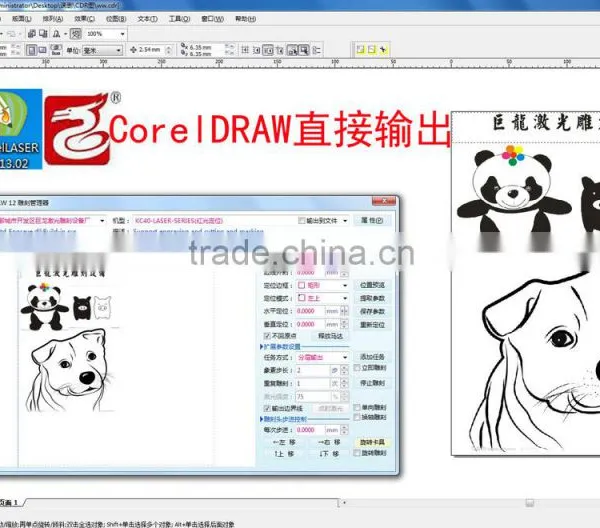
Task: Collapse the 扩展参数设置 section
Action: point(261,347)
